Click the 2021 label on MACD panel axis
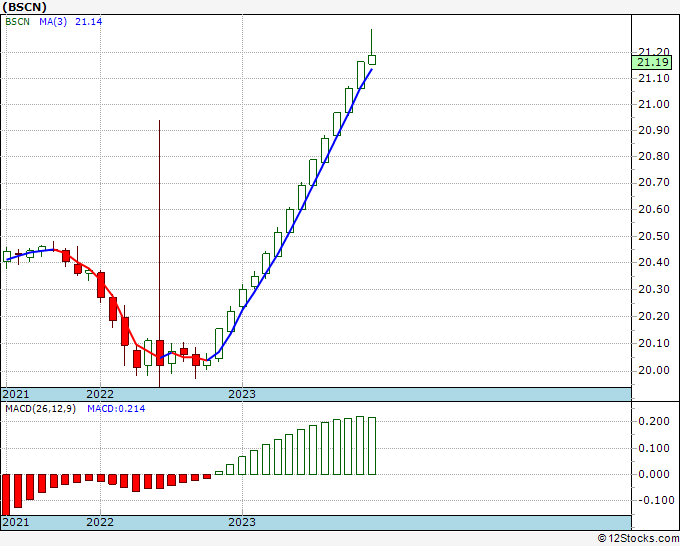 point(16,522)
